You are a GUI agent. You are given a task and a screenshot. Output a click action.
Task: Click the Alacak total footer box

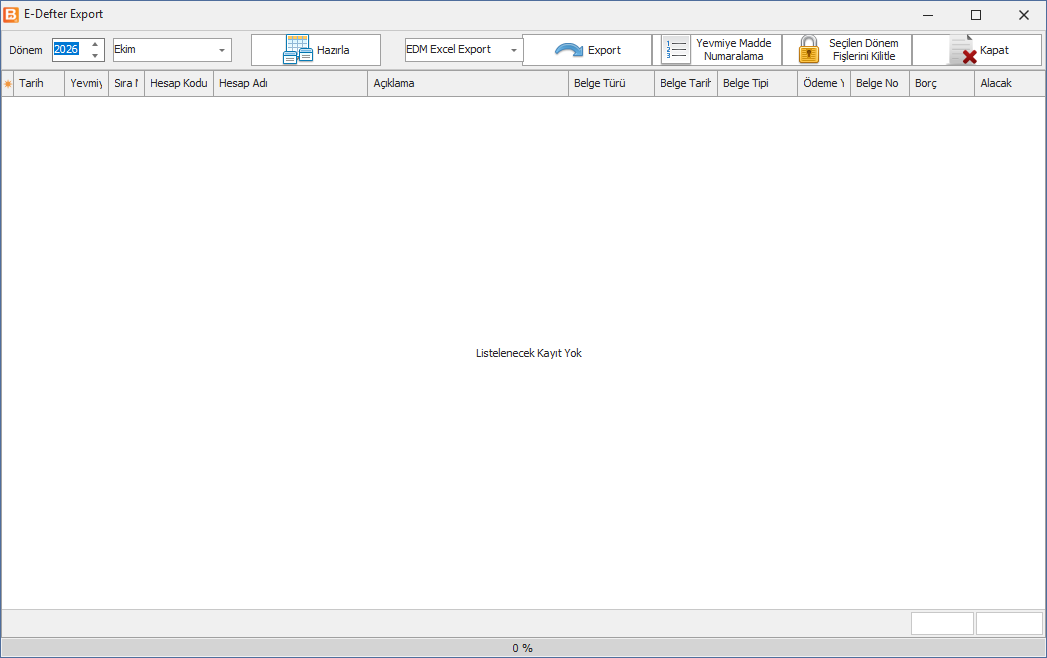(1010, 623)
